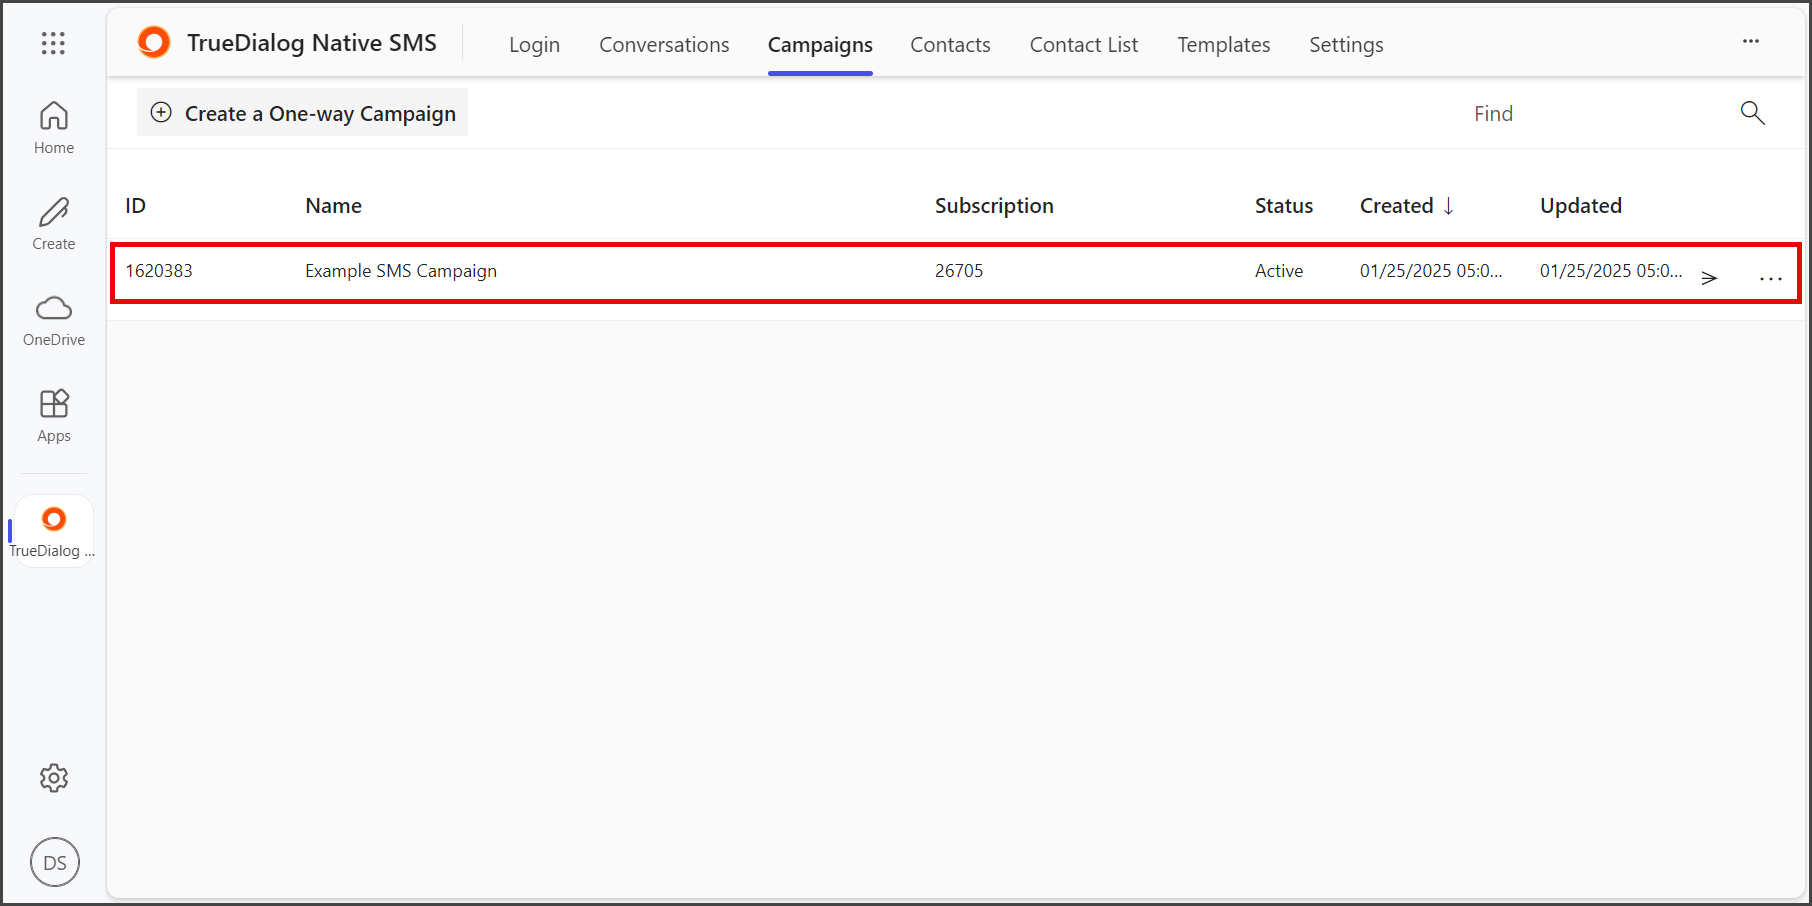
Task: Open the app launcher grid icon
Action: (x=53, y=43)
